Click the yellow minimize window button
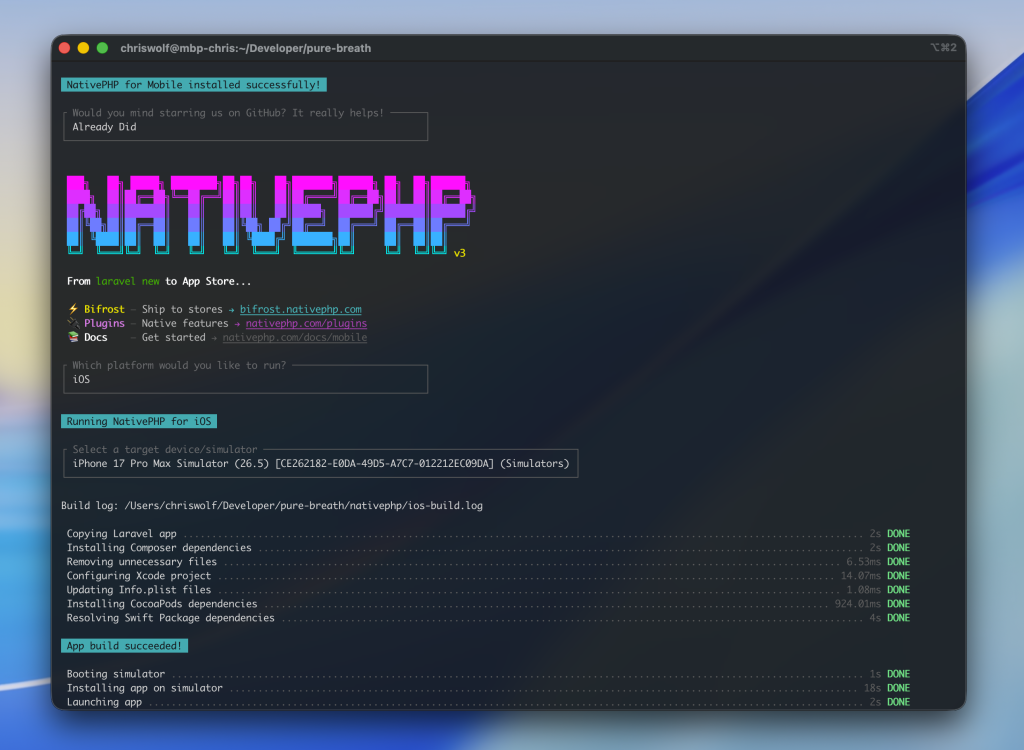The height and width of the screenshot is (750, 1024). (x=84, y=48)
